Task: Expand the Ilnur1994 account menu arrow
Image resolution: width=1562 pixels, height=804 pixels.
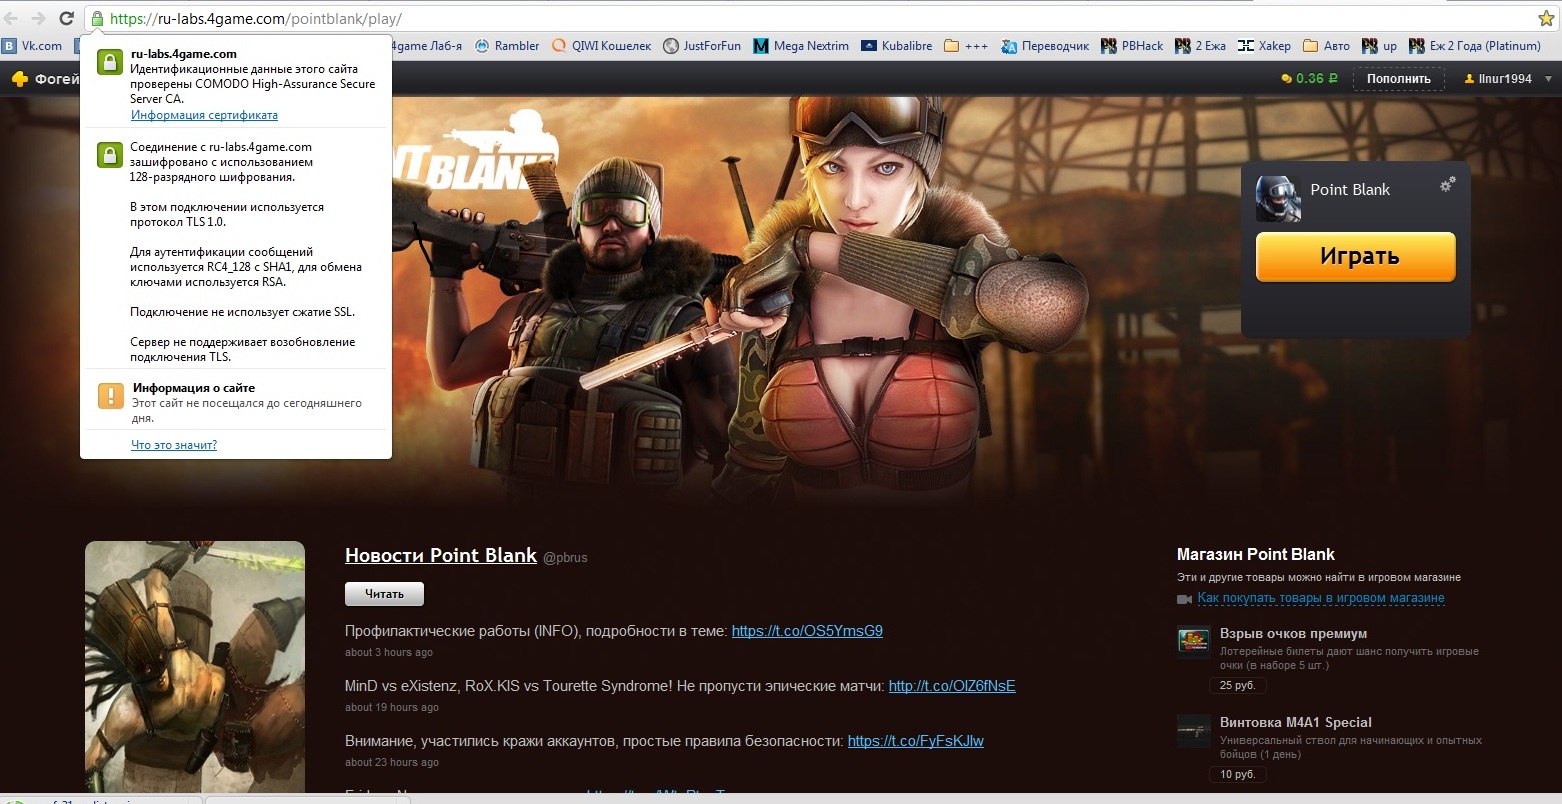Action: 1548,79
